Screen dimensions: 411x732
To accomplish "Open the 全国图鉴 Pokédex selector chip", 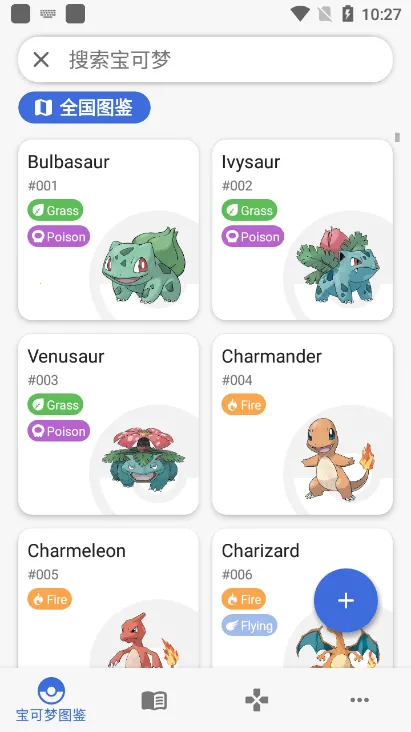I will (x=85, y=107).
